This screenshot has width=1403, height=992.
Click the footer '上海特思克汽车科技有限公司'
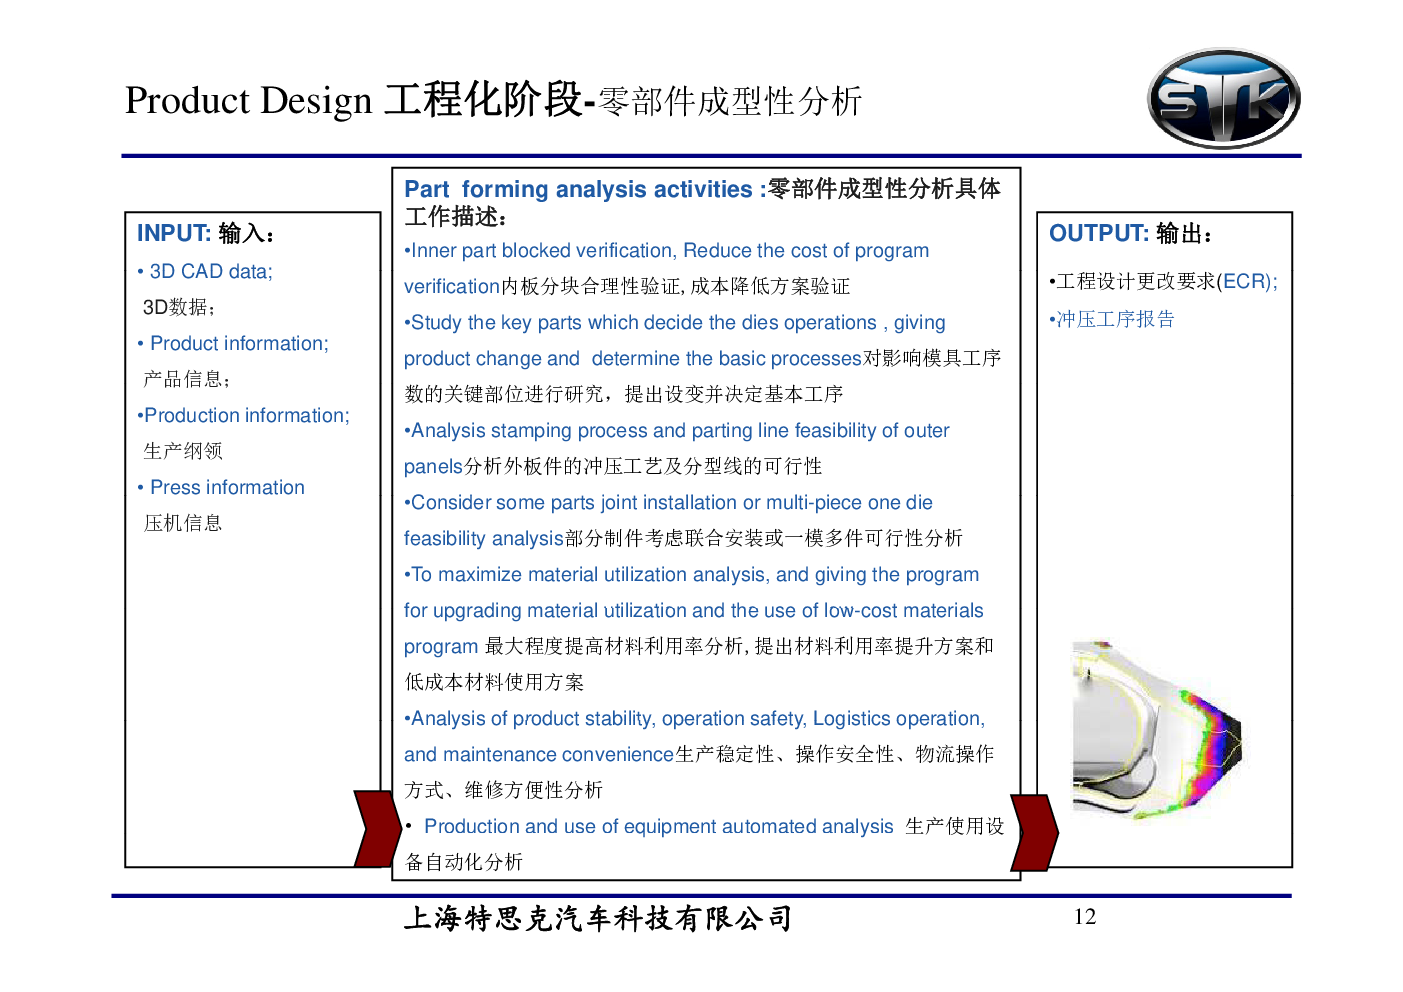click(598, 919)
